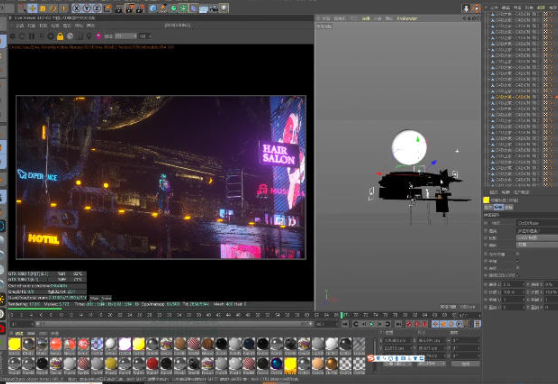Toggle rotation keyframe recording icon

pyautogui.click(x=451, y=324)
